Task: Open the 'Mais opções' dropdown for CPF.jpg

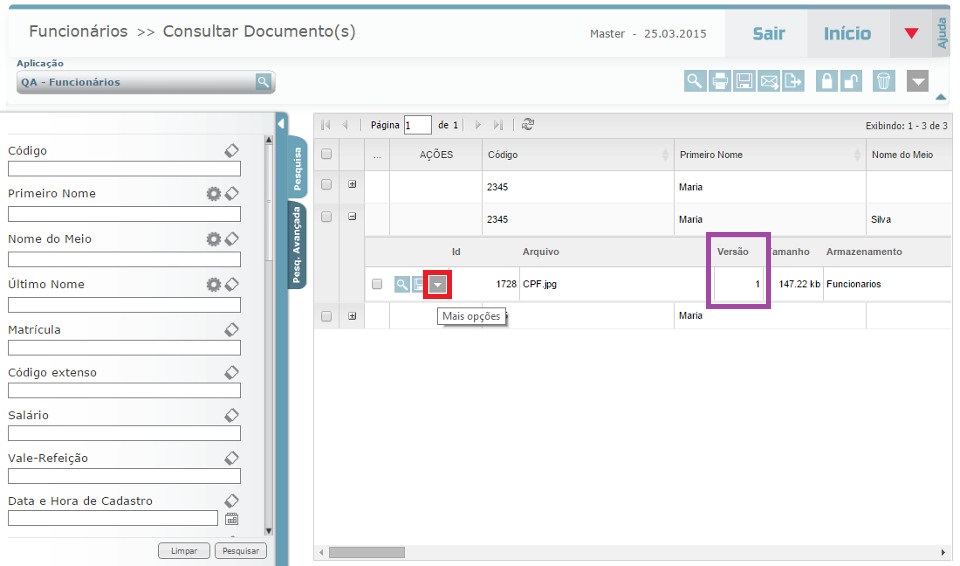Action: pos(438,285)
